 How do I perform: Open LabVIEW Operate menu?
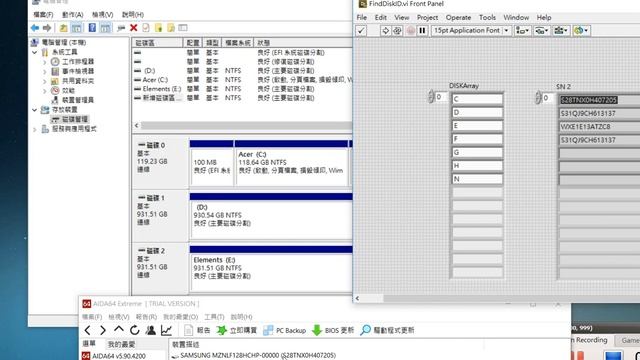tap(458, 18)
